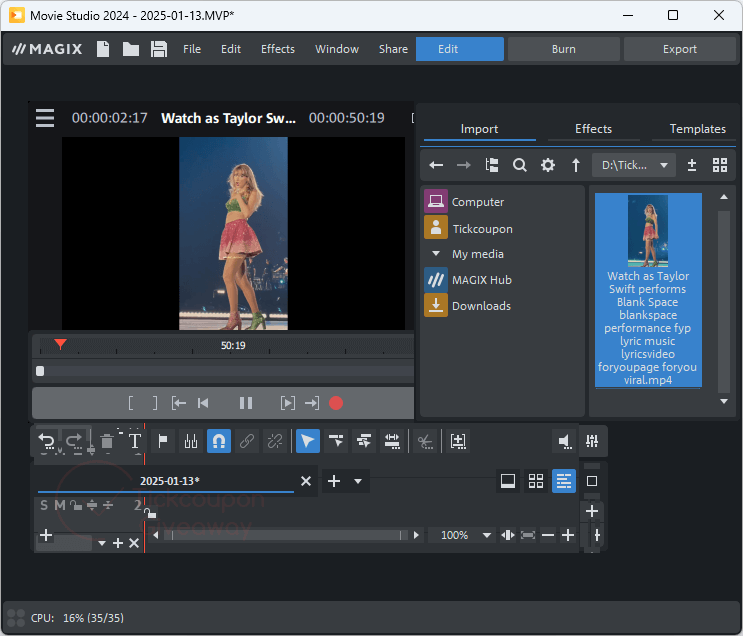The image size is (743, 636).
Task: Switch to the Effects tab in Media Pool
Action: coord(593,129)
